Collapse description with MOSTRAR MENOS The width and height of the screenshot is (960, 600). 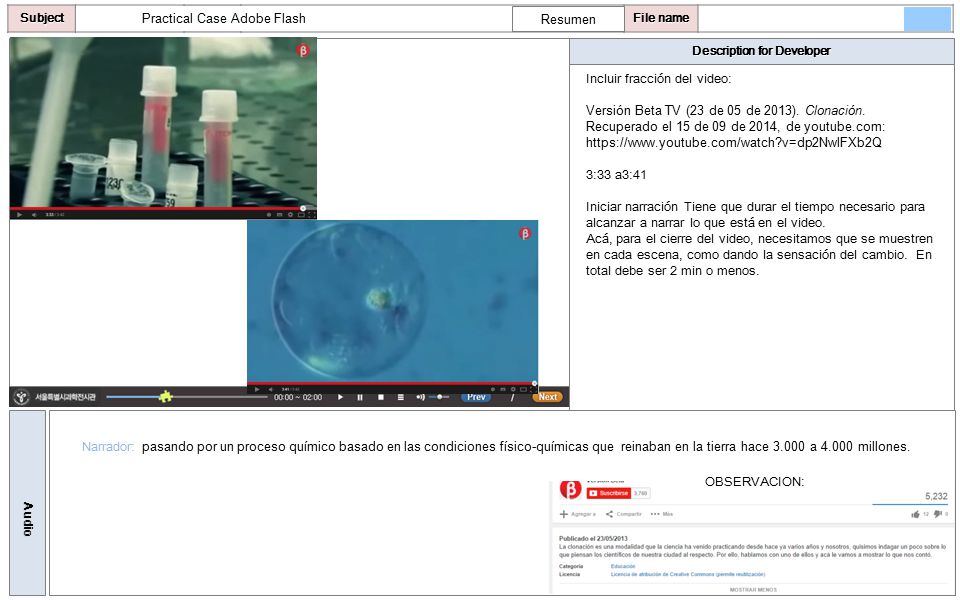click(x=753, y=590)
